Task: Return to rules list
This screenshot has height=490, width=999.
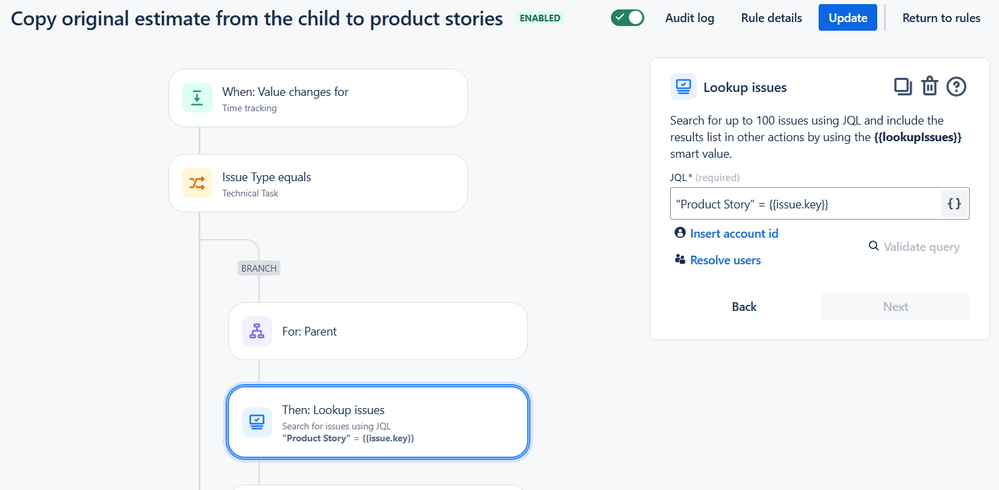Action: pyautogui.click(x=941, y=18)
